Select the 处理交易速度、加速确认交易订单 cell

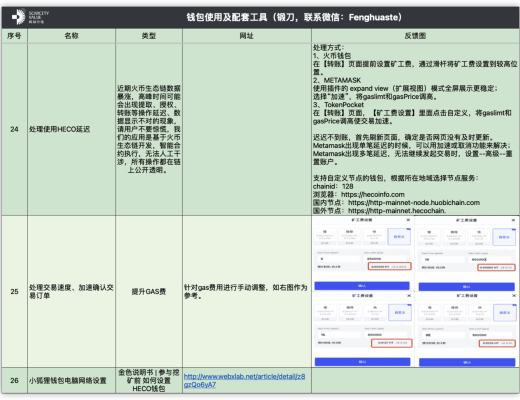(x=71, y=291)
